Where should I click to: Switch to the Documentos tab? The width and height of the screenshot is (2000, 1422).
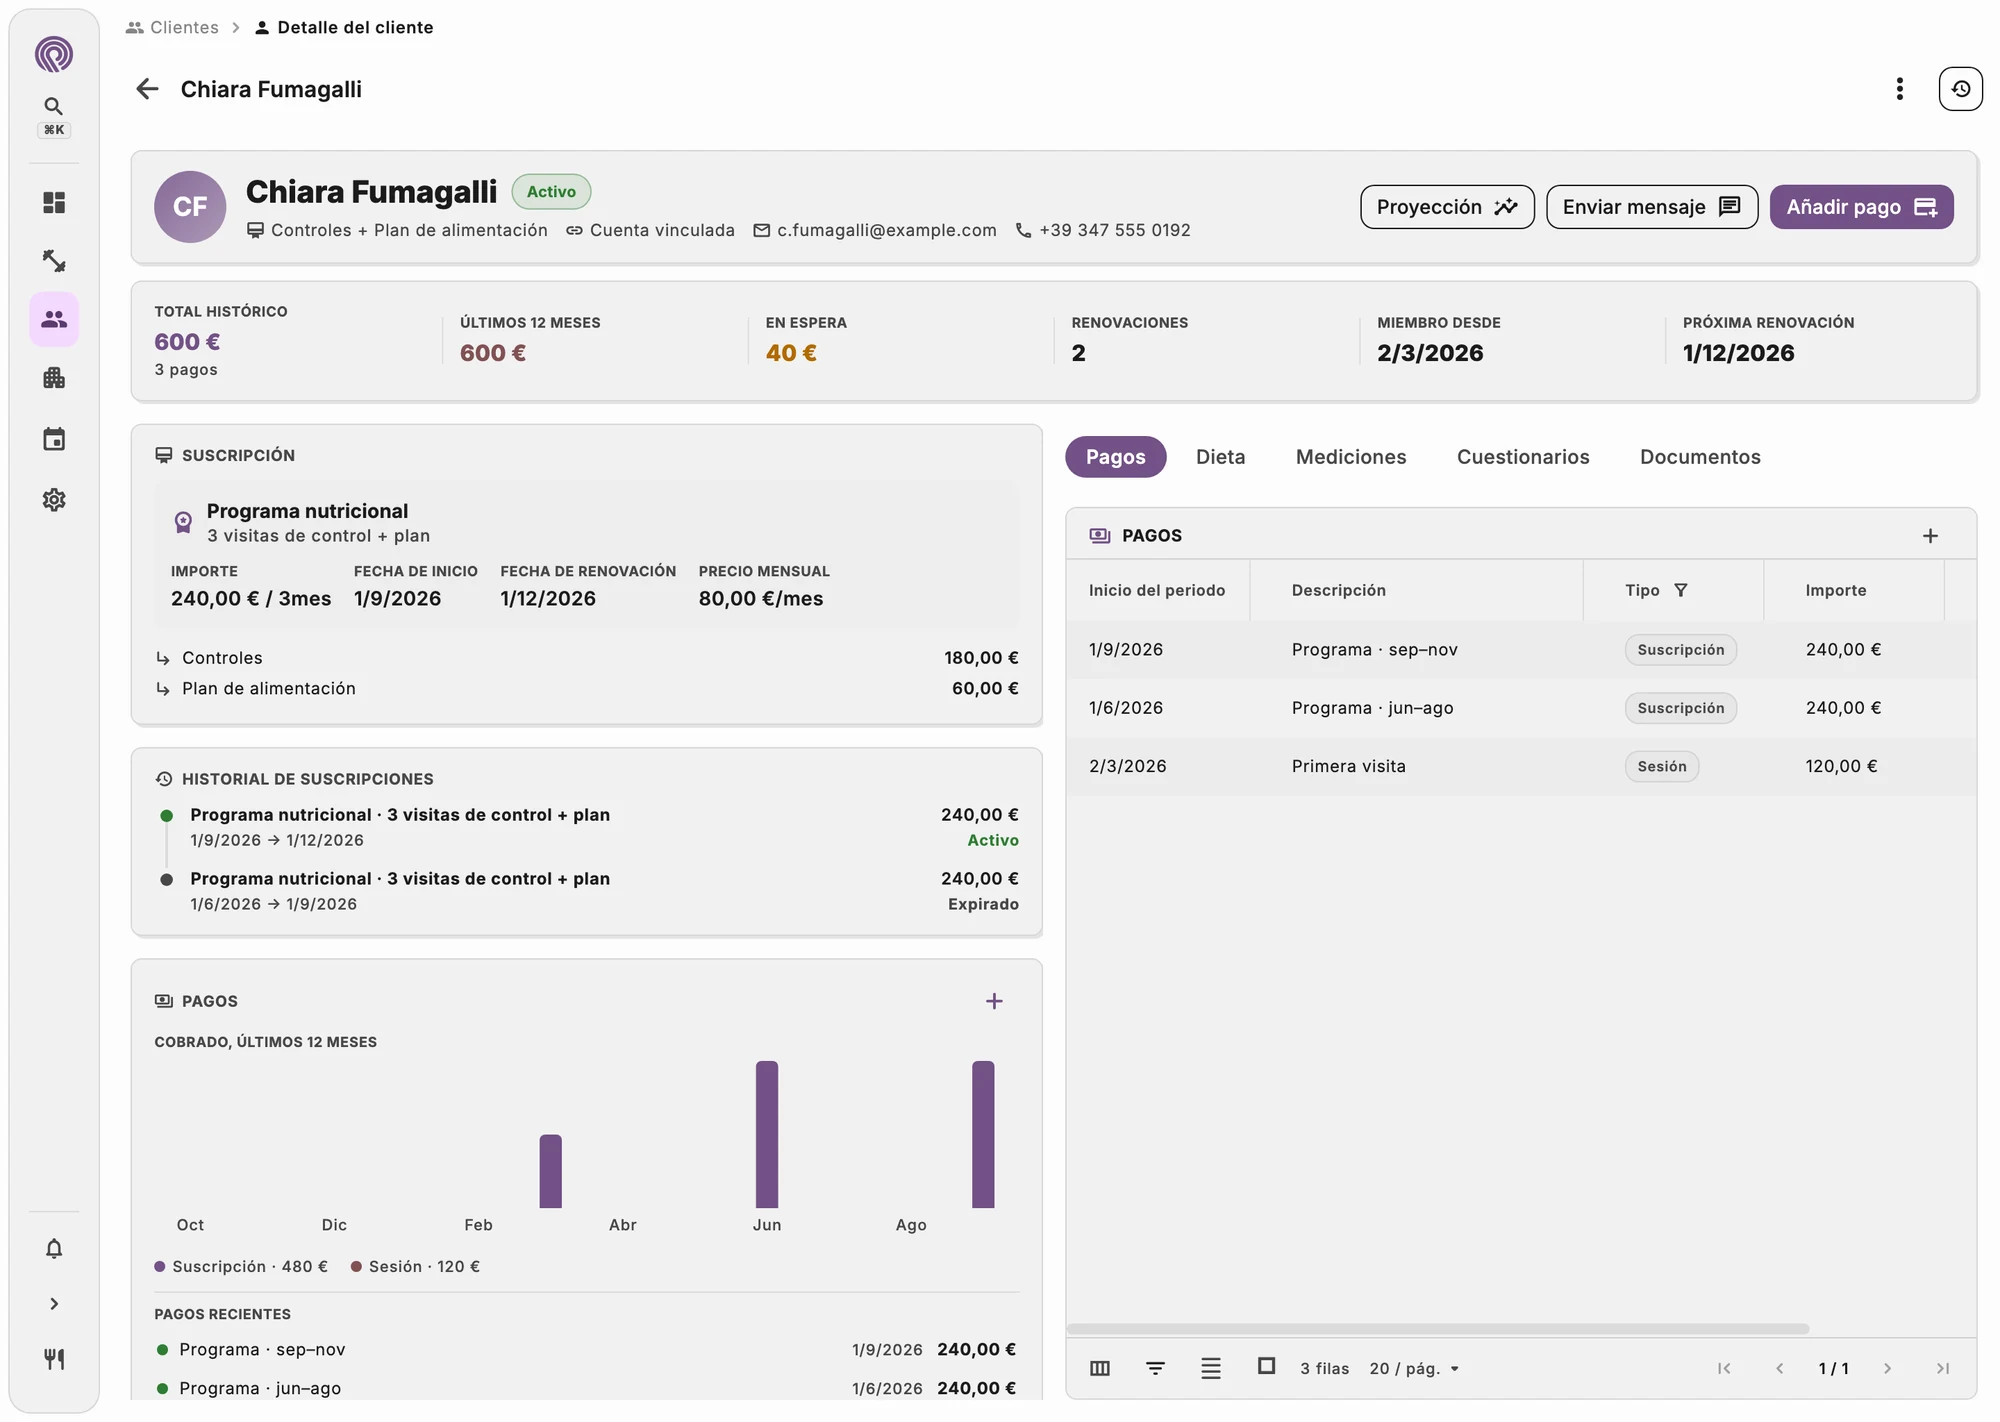tap(1700, 457)
